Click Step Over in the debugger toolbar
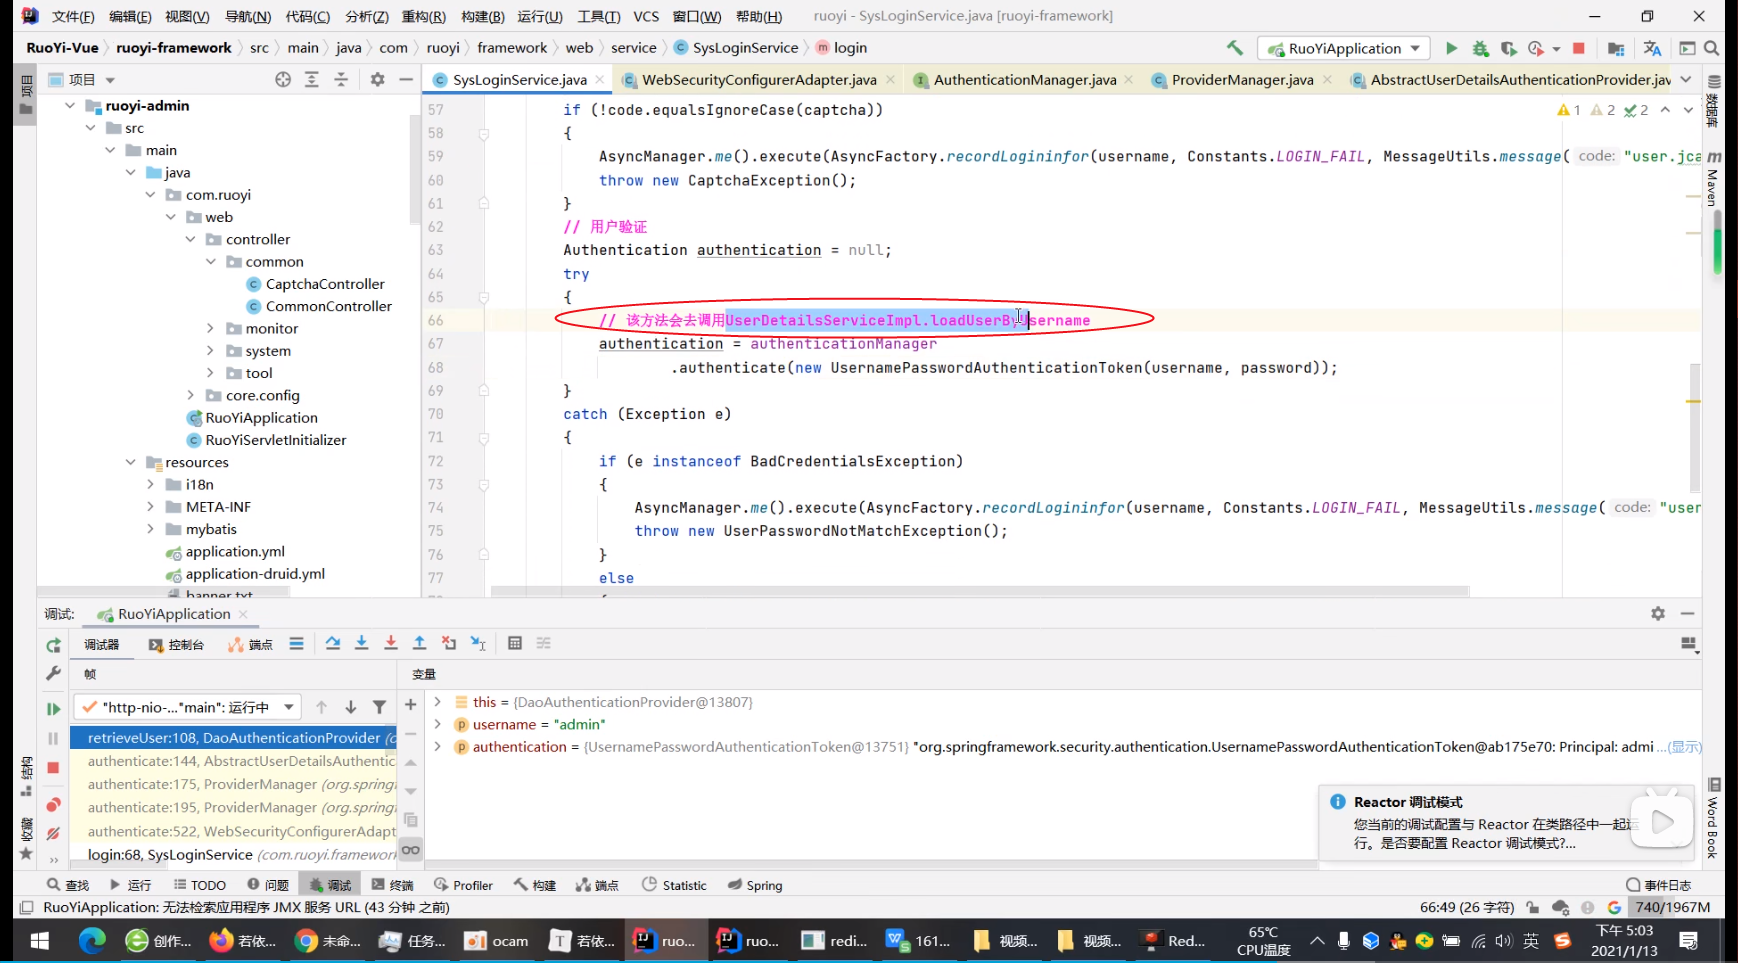The height and width of the screenshot is (963, 1738). 333,643
